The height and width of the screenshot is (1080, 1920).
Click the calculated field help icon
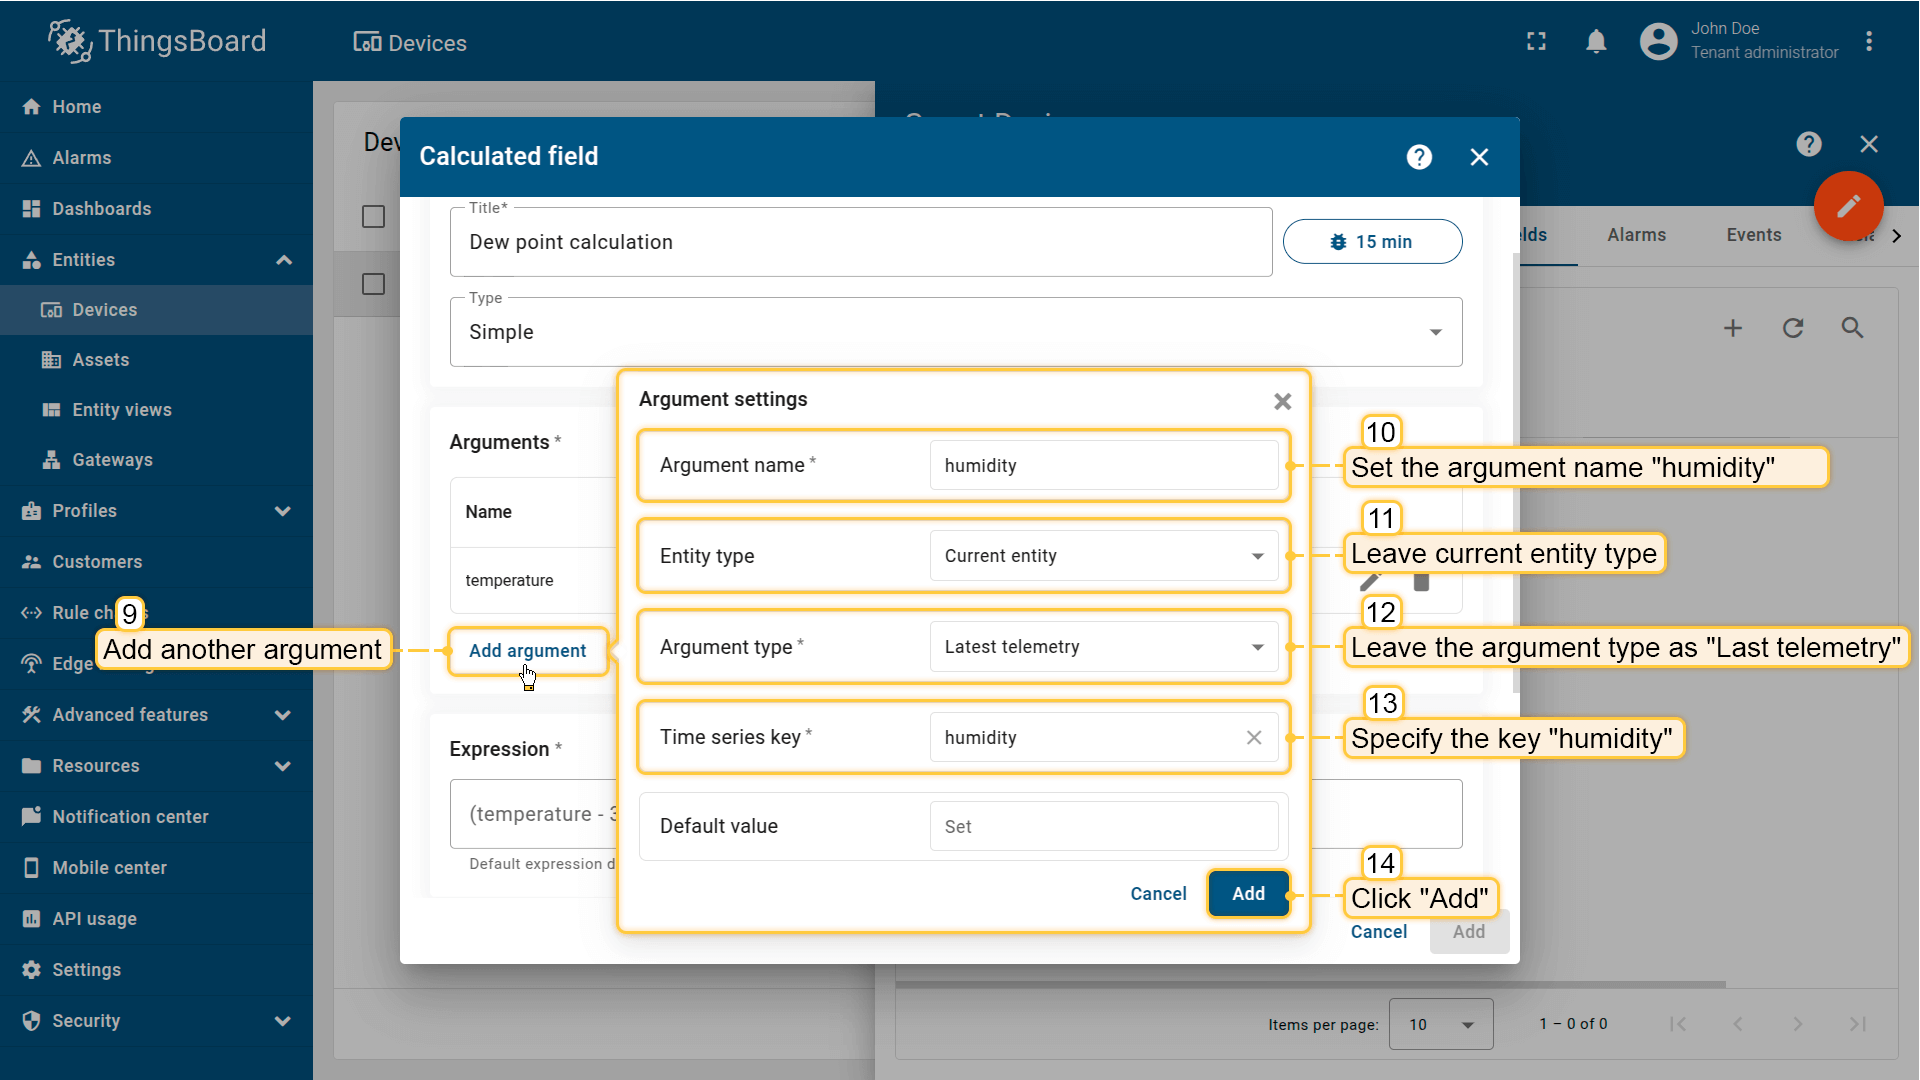coord(1419,157)
